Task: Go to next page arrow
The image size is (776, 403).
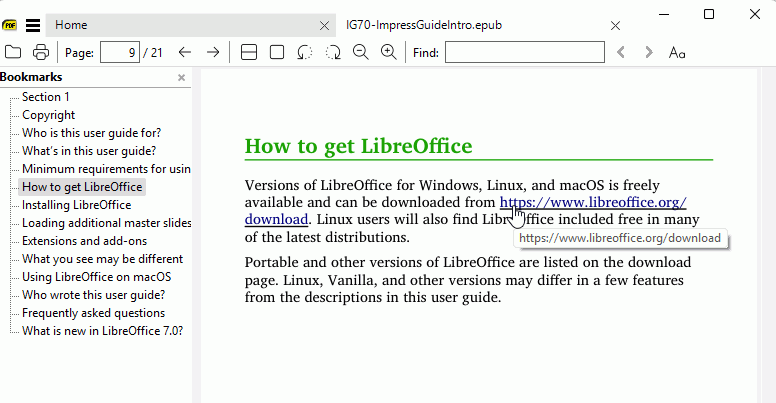Action: 213,52
